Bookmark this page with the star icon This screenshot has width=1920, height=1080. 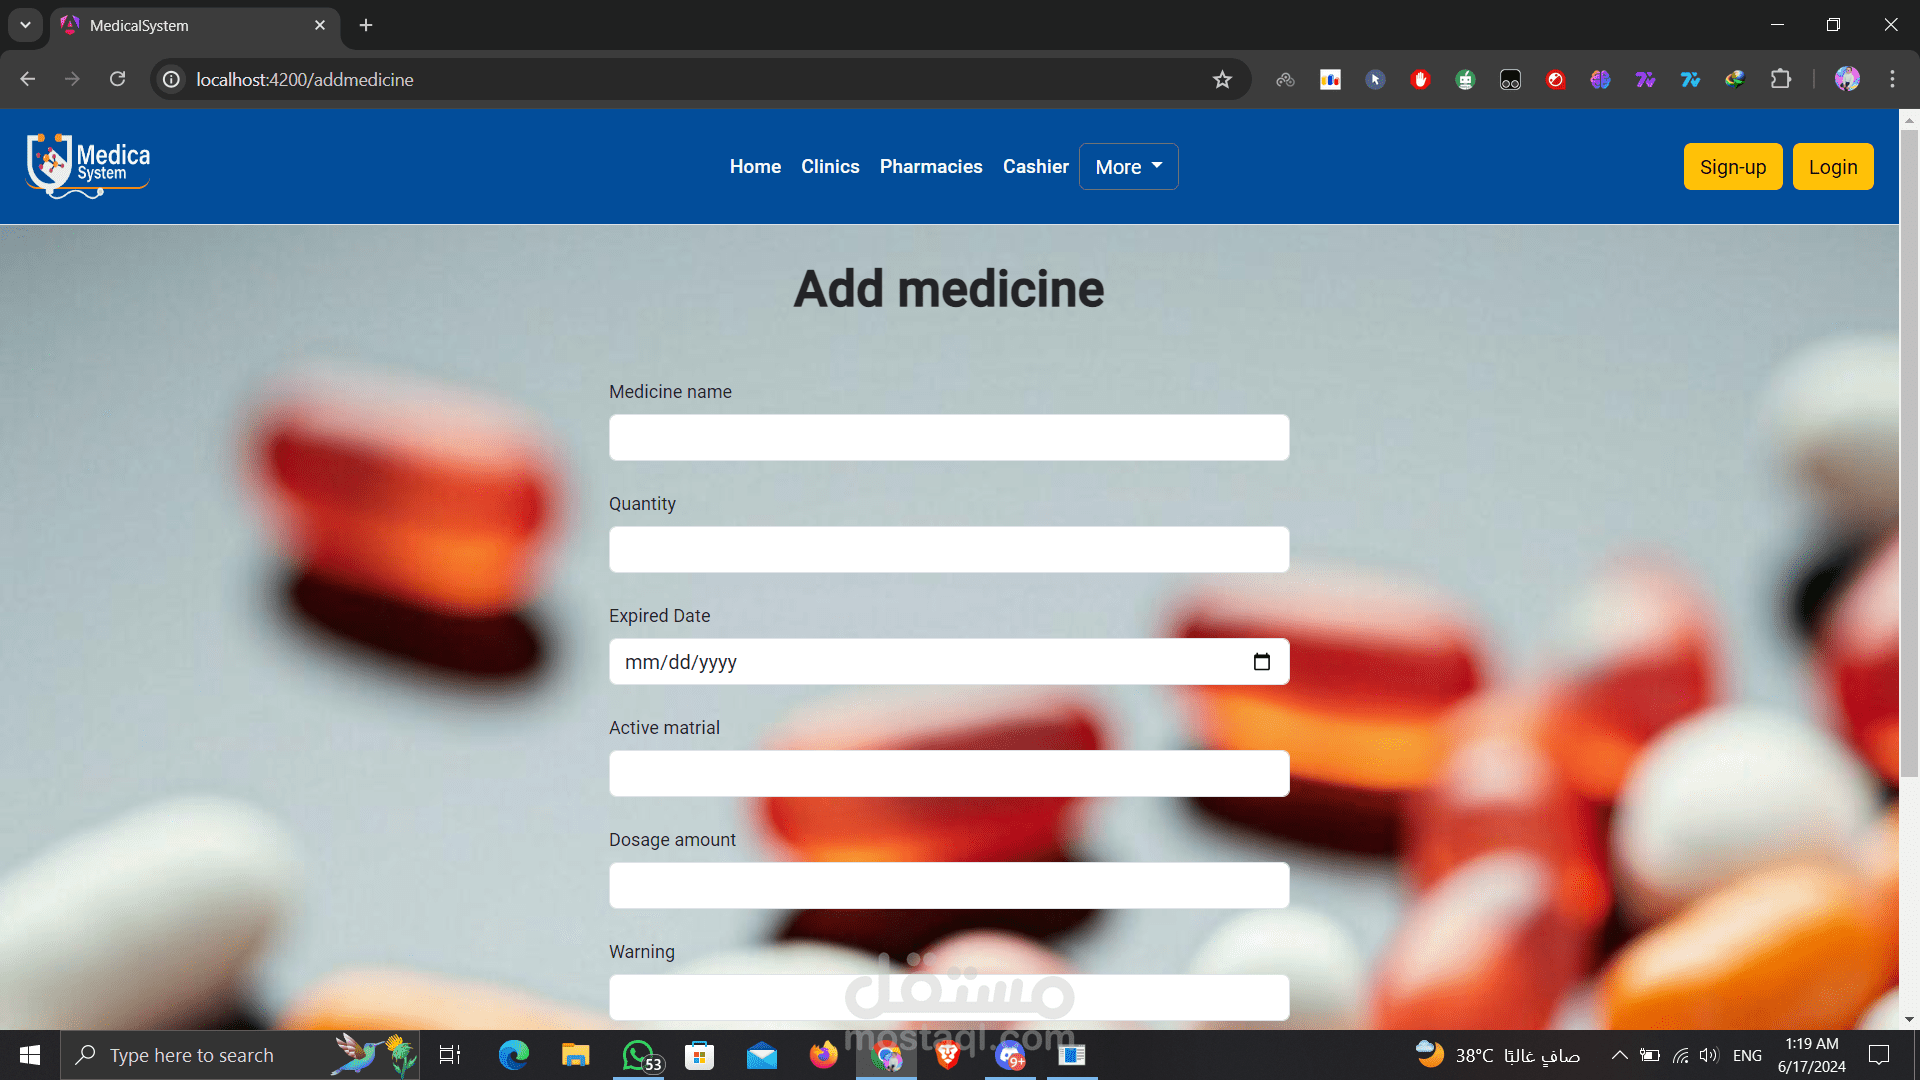click(1222, 80)
